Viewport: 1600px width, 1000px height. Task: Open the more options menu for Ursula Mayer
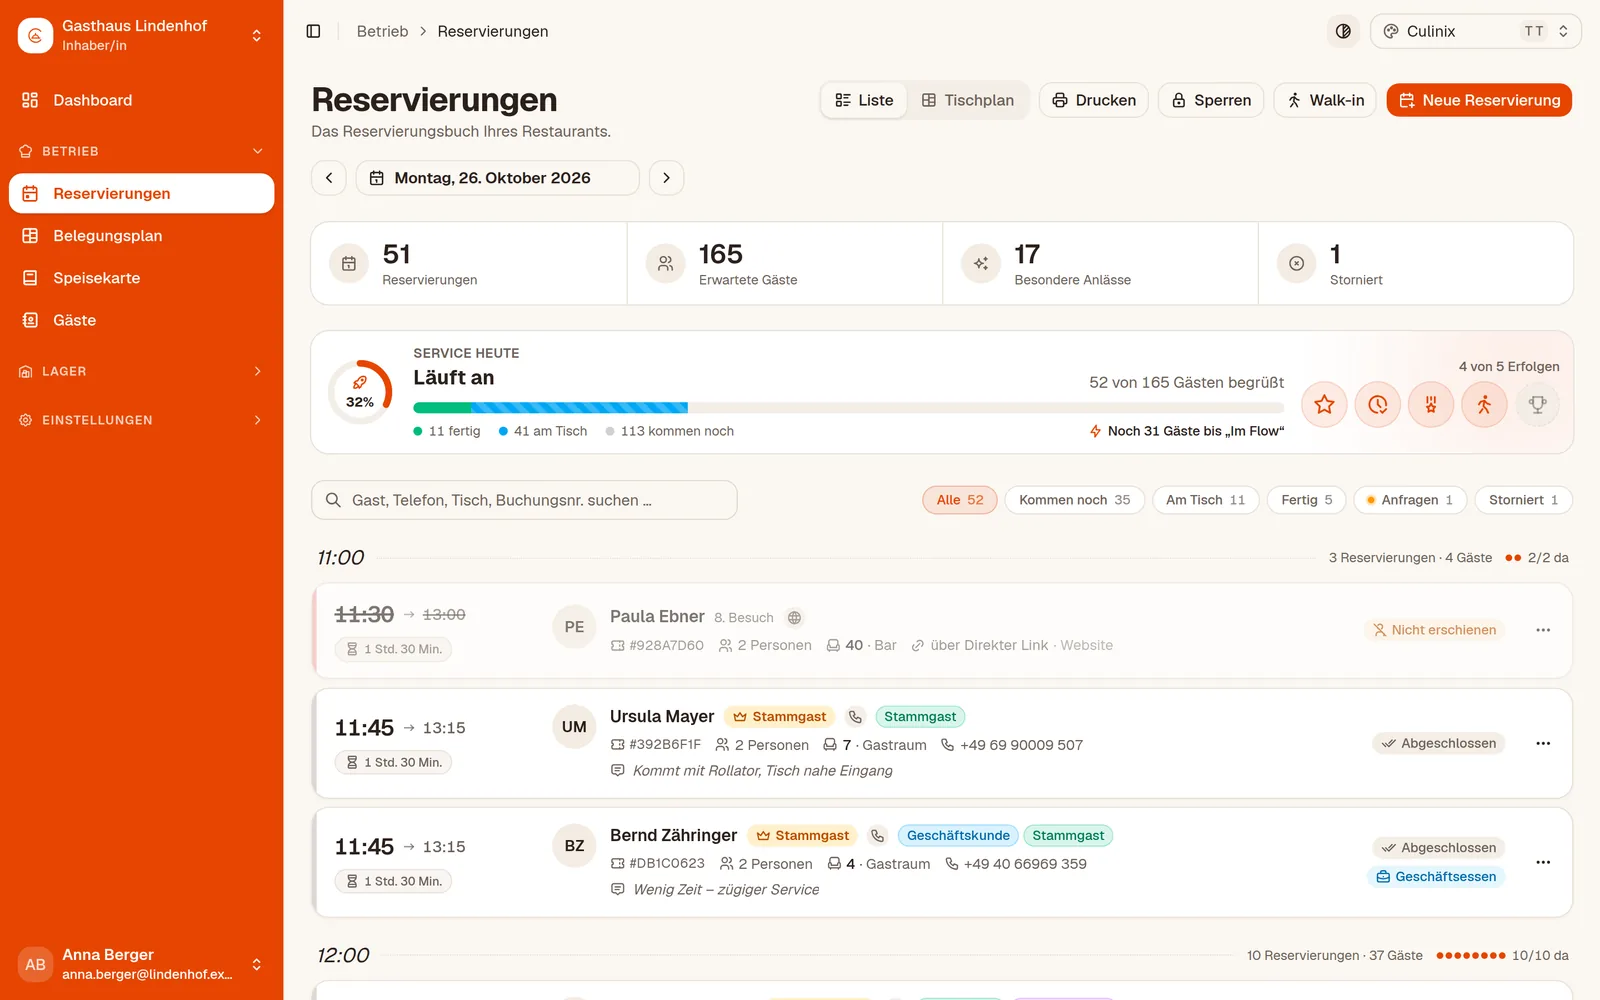1543,743
